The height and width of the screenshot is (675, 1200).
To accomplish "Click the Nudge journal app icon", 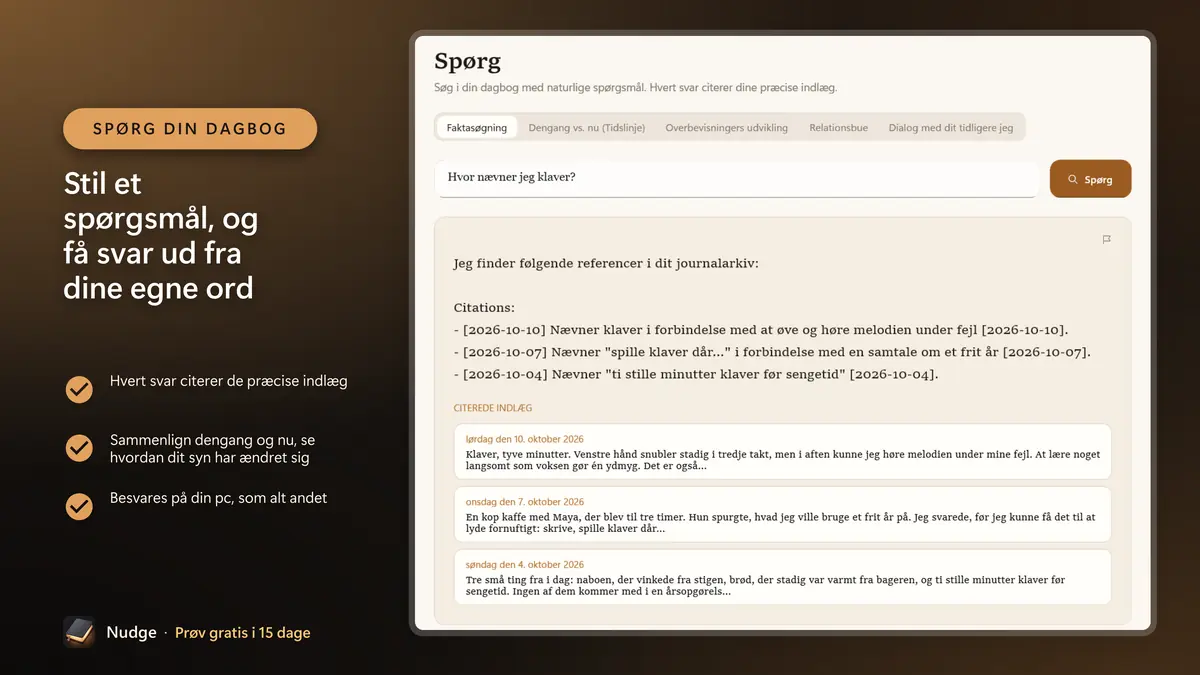I will [79, 632].
